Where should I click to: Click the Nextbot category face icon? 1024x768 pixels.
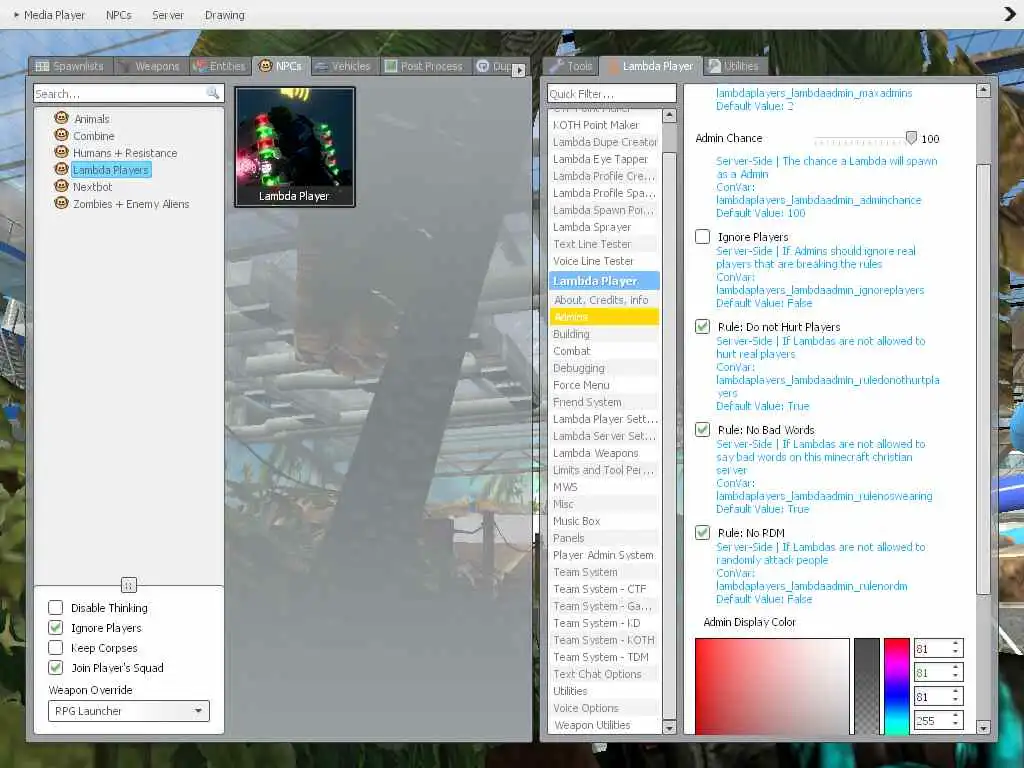(61, 186)
